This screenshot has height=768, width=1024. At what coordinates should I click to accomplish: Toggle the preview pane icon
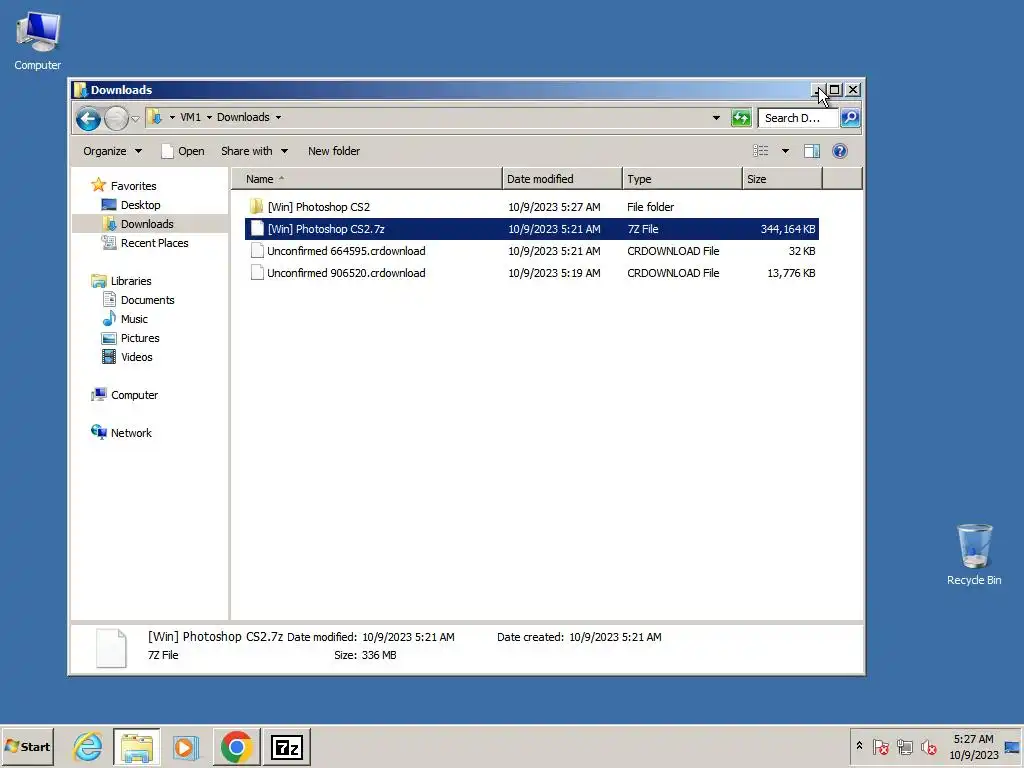pos(812,151)
